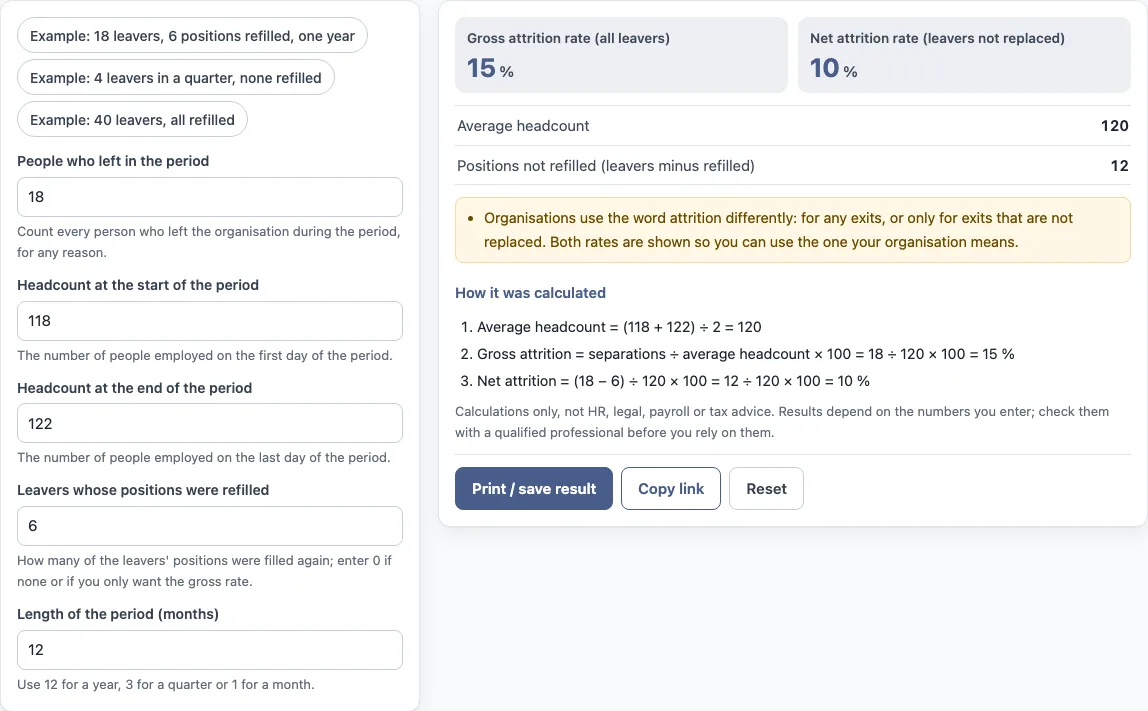Copy the result link

pos(671,488)
